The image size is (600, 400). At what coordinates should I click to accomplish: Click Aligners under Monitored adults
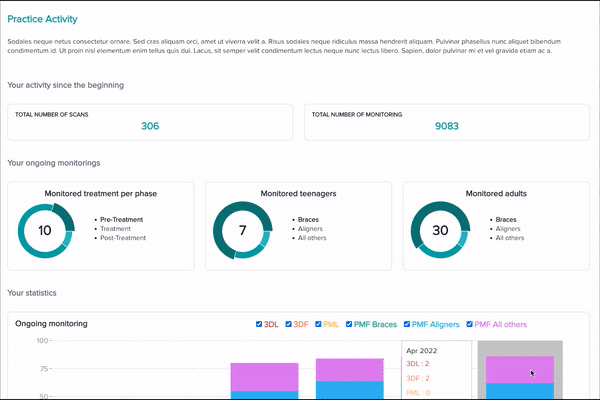pos(508,229)
